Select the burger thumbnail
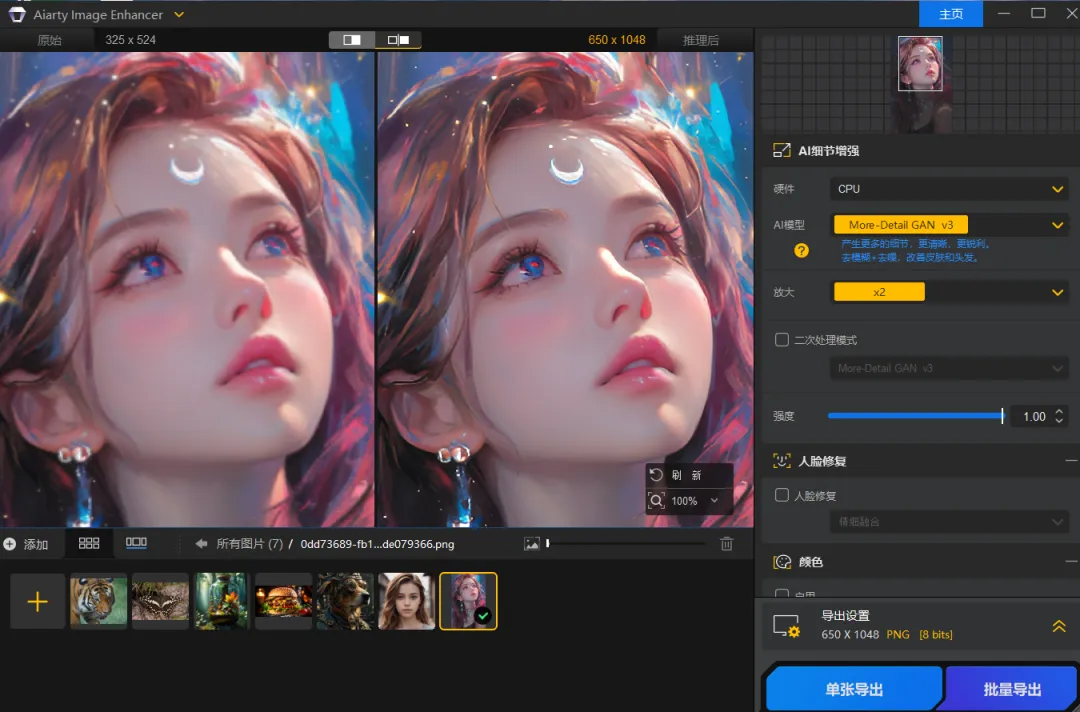Screen dimensions: 1080x712 [283, 601]
